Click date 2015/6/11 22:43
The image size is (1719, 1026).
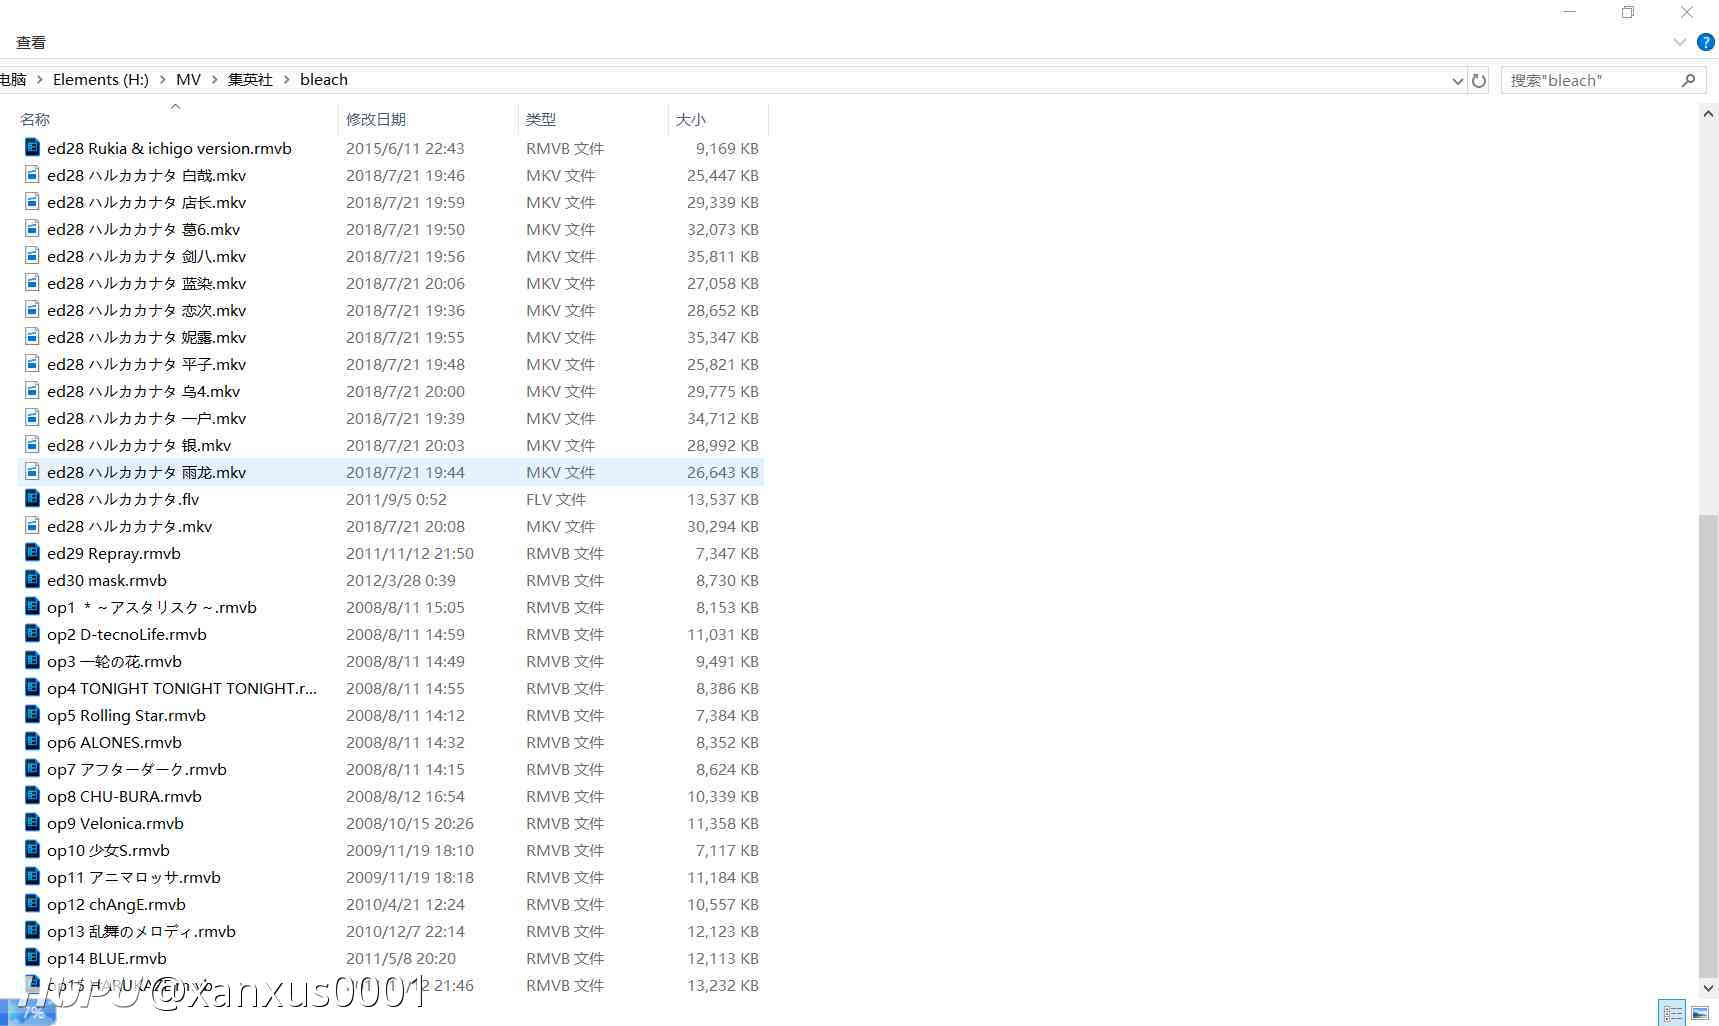click(x=405, y=148)
